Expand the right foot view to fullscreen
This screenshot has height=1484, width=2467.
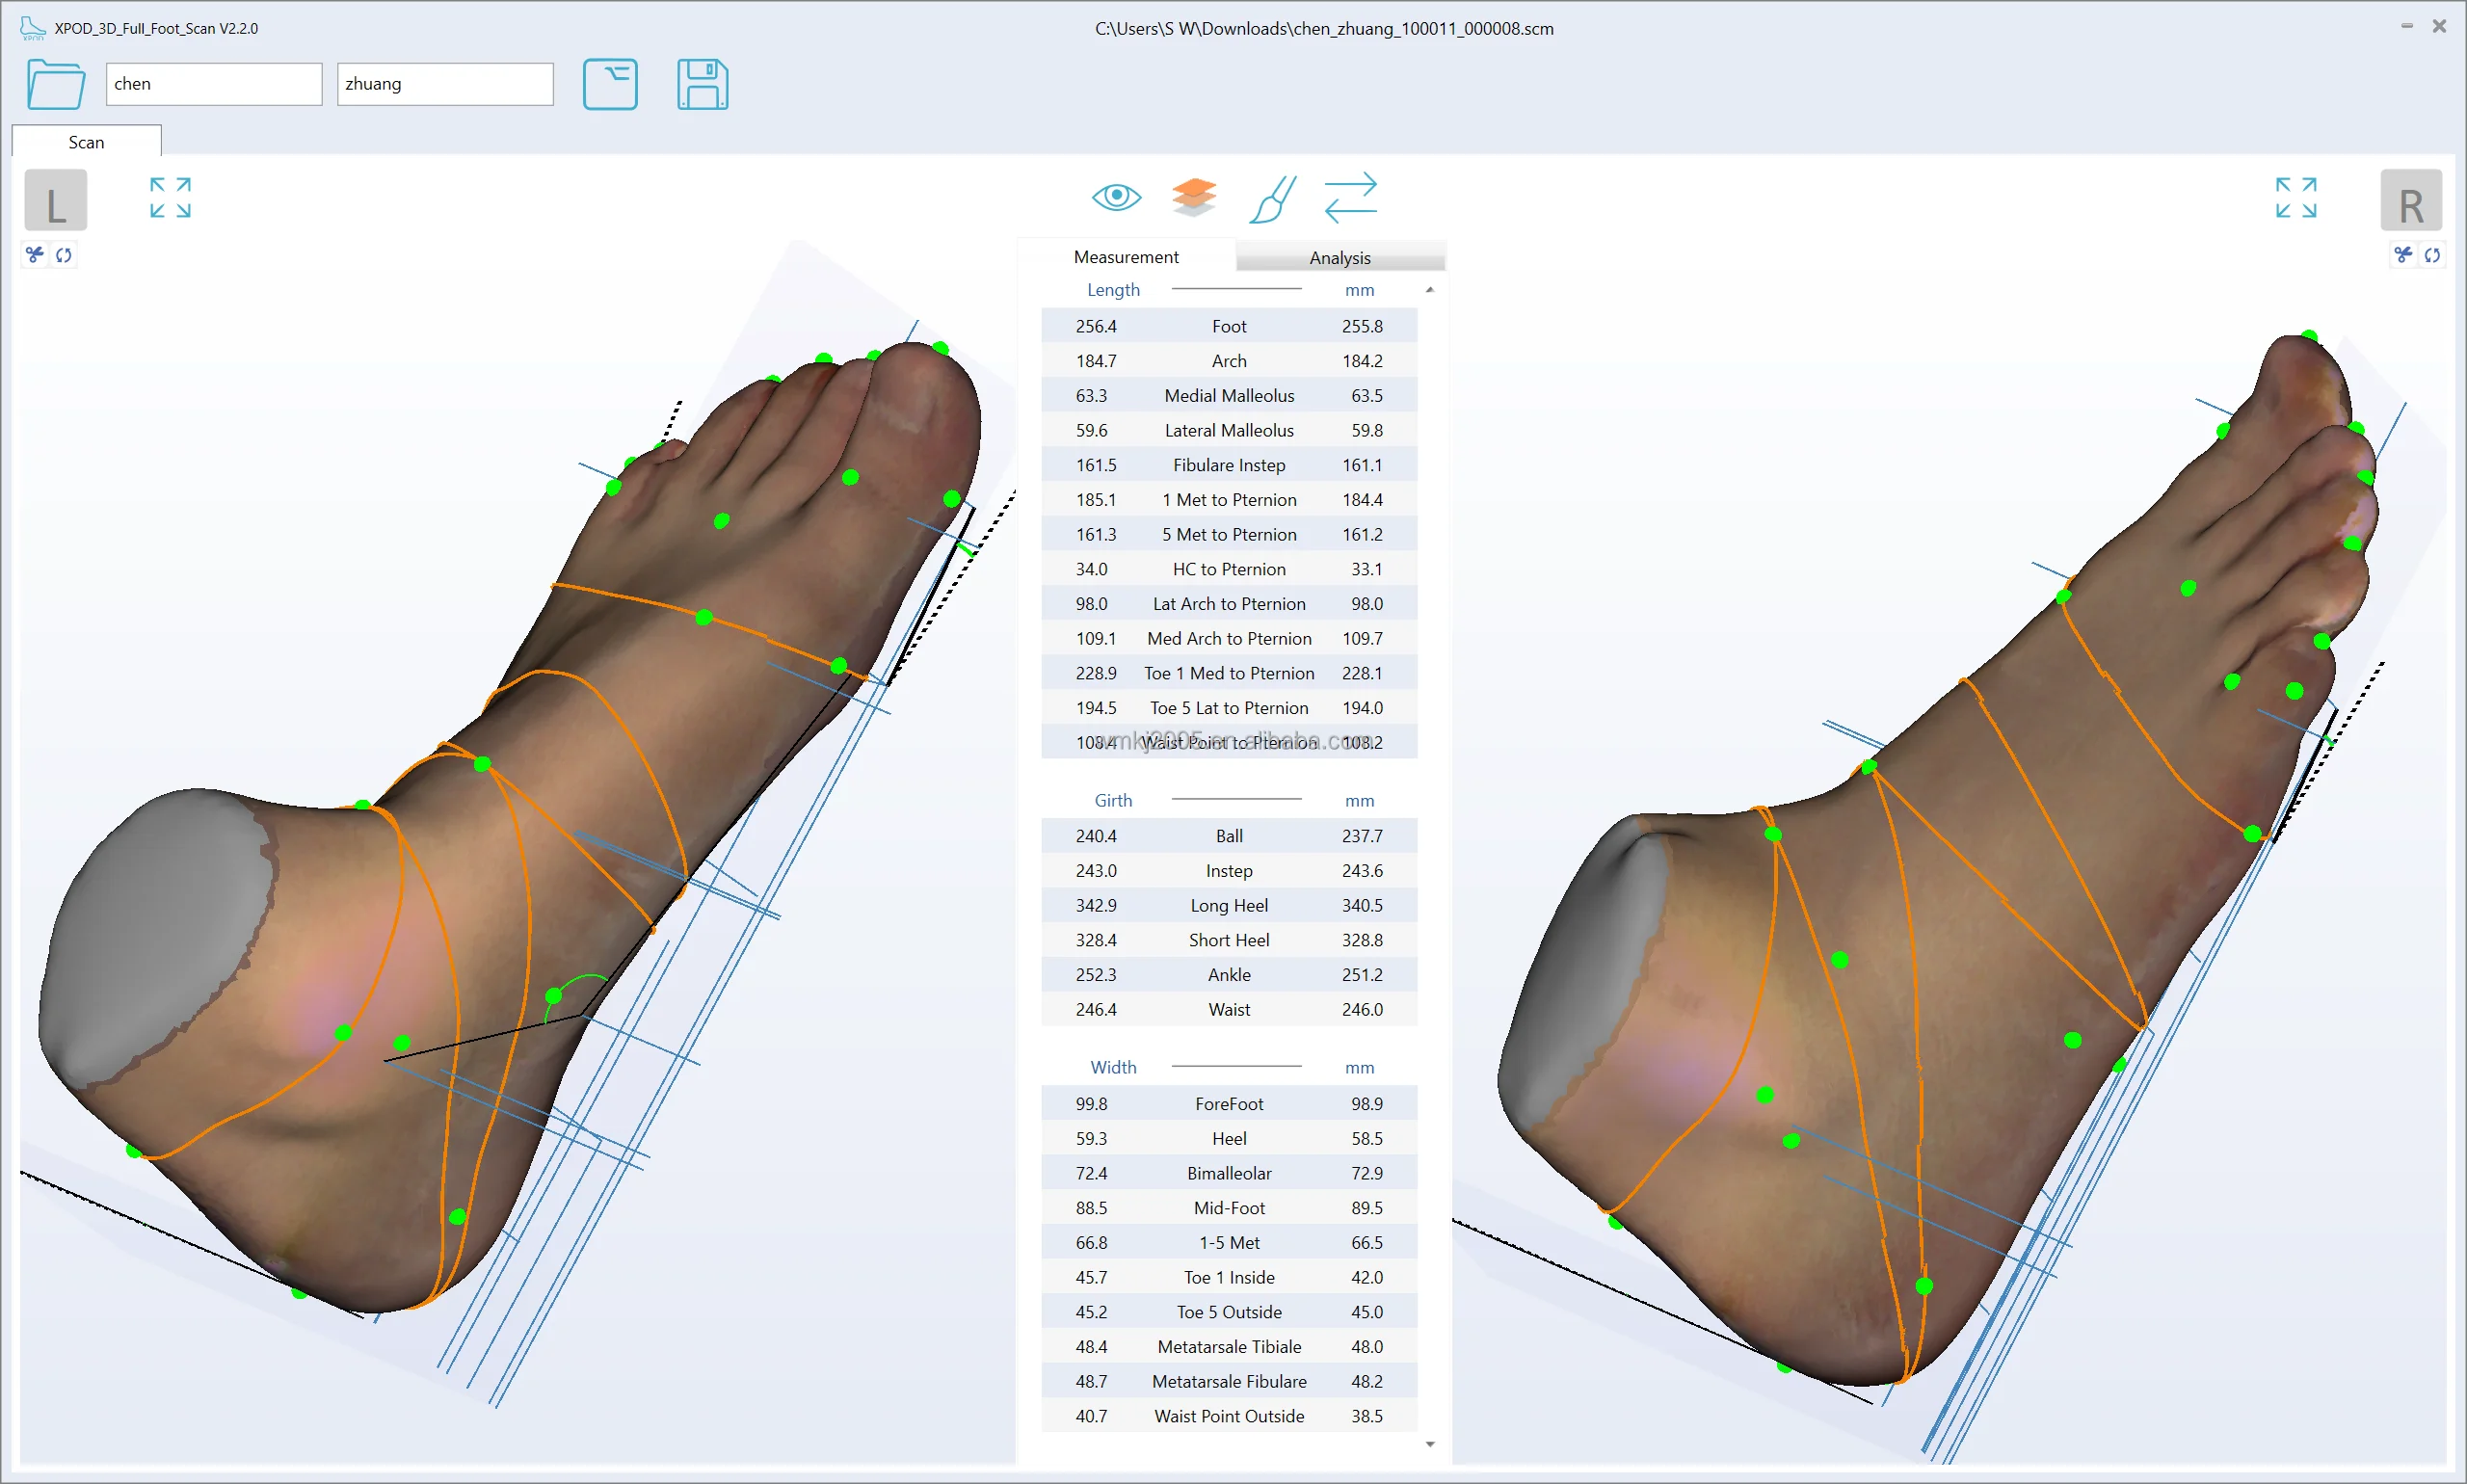click(x=2297, y=197)
